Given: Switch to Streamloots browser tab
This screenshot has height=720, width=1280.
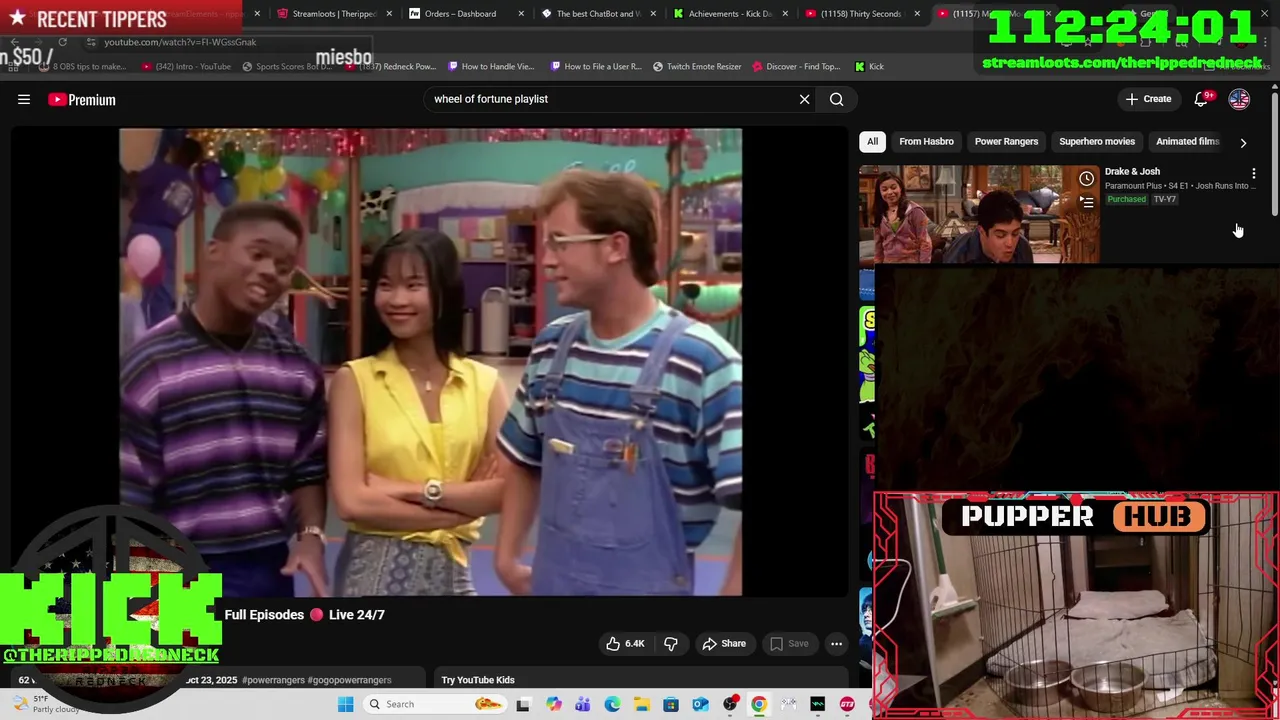Looking at the screenshot, I should (x=334, y=14).
